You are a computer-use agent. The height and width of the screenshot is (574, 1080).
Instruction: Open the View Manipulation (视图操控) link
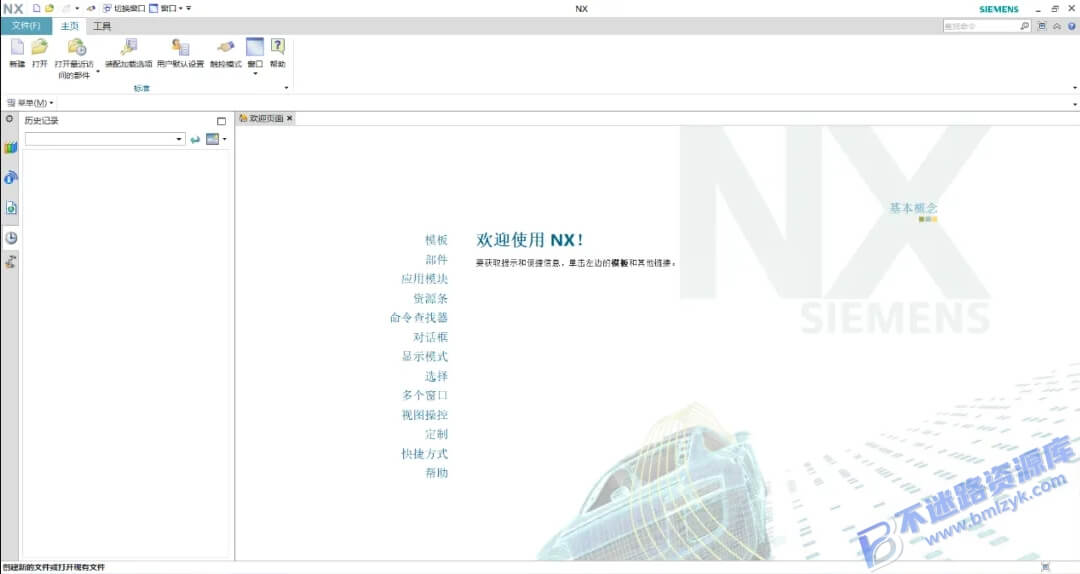click(x=424, y=415)
